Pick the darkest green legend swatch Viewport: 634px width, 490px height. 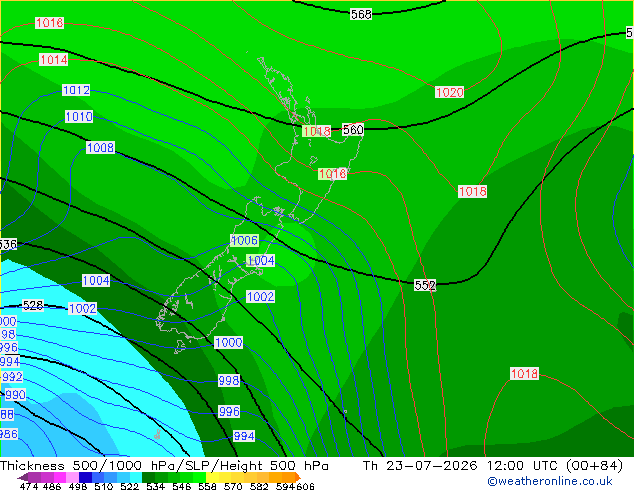[x=148, y=477]
